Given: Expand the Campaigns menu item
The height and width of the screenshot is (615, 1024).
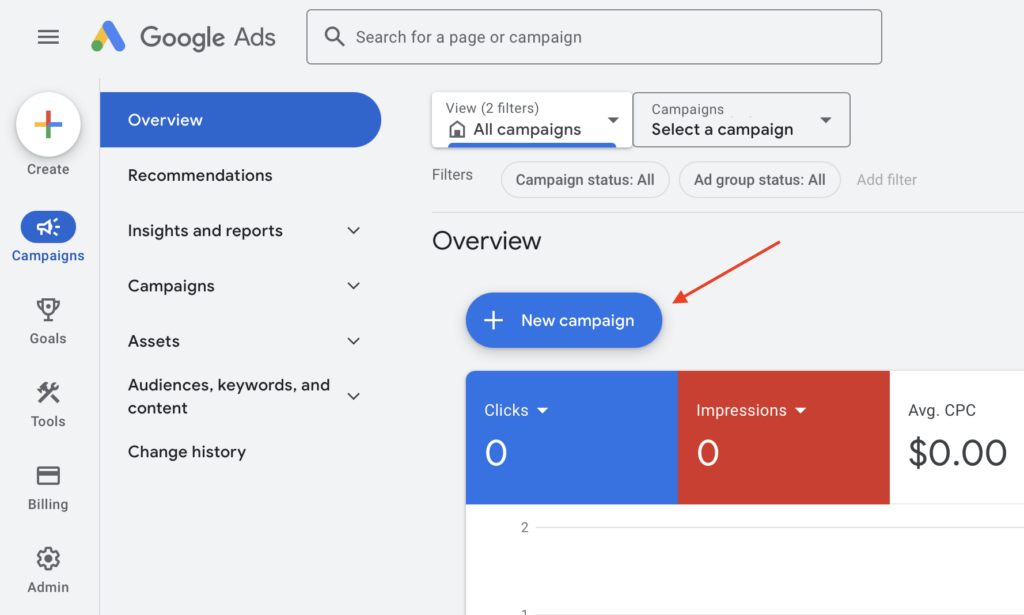Looking at the screenshot, I should click(171, 286).
